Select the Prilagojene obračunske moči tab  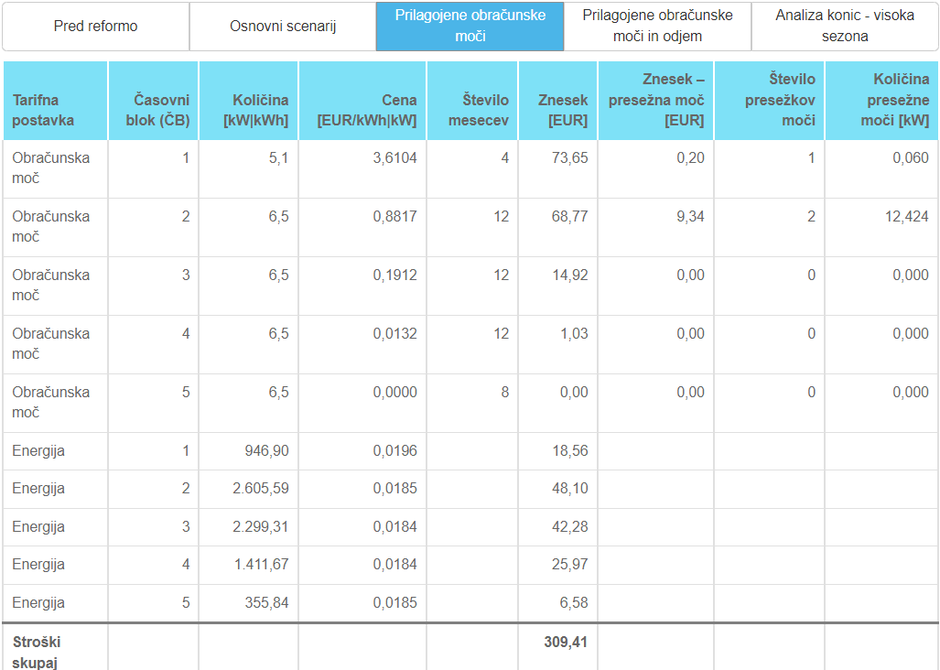click(470, 26)
